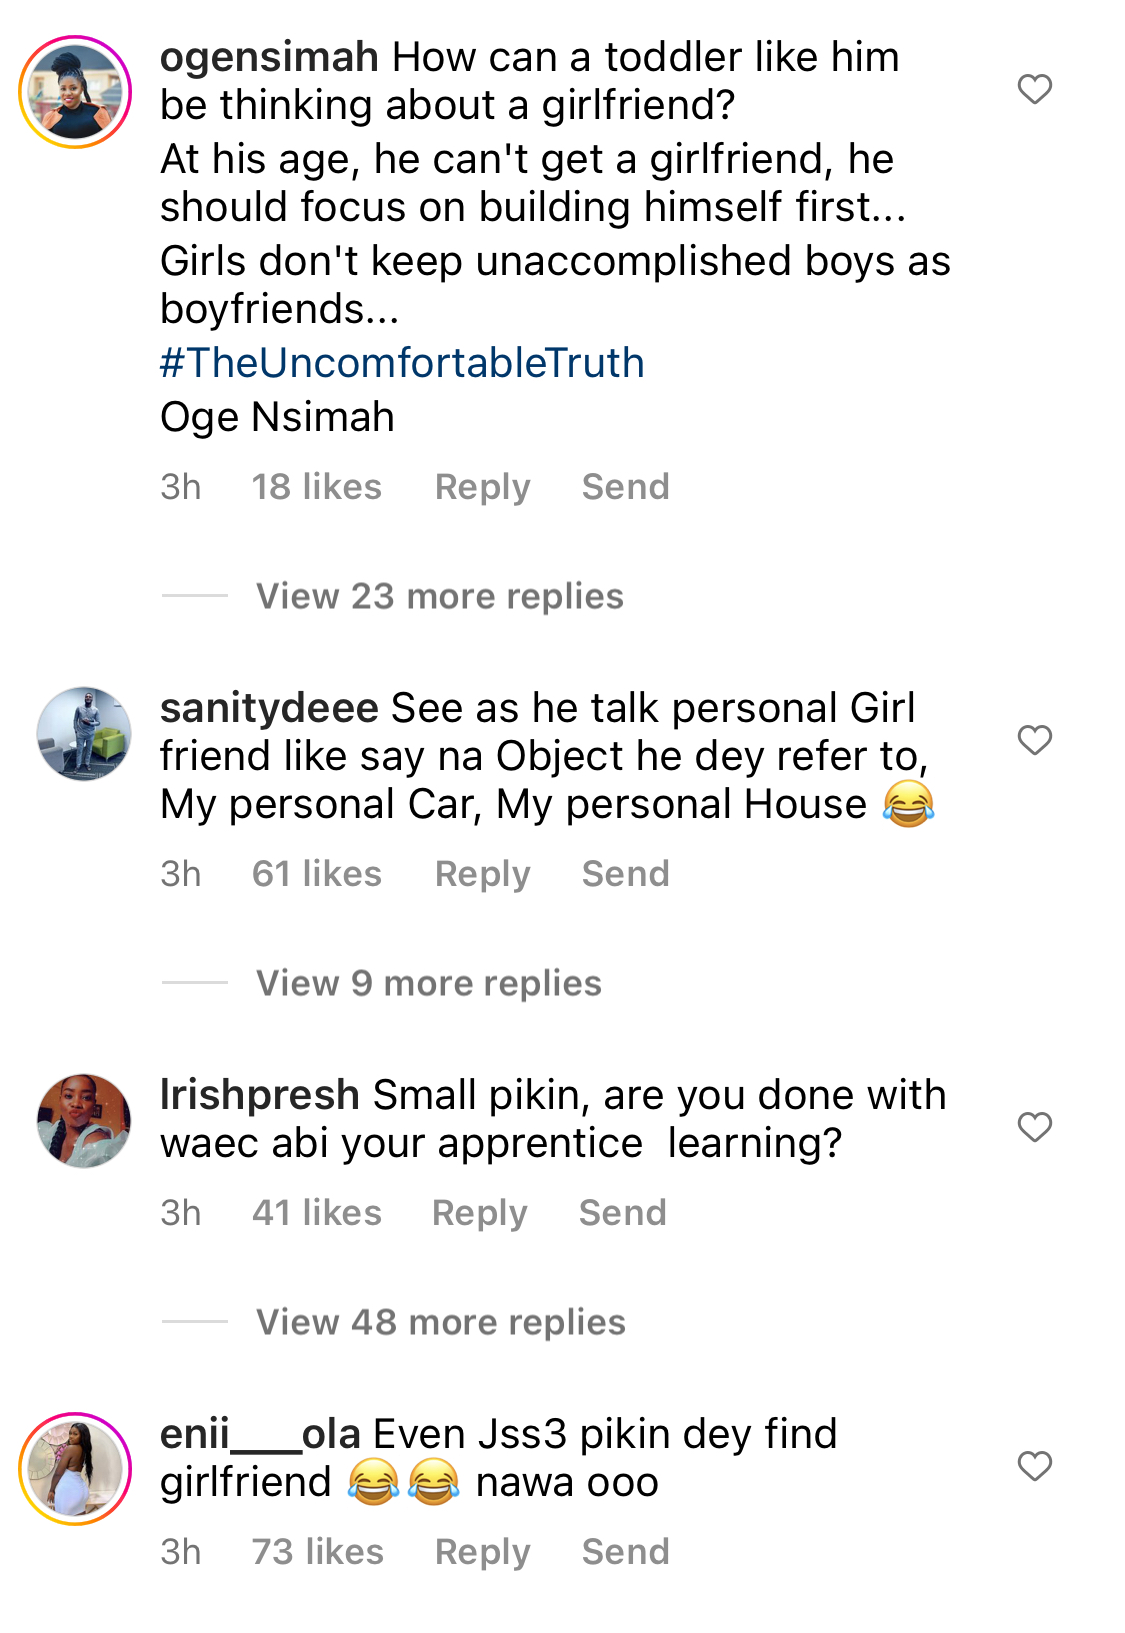
Task: Open the #TheUncomfortableTruth hashtag
Action: tap(402, 363)
